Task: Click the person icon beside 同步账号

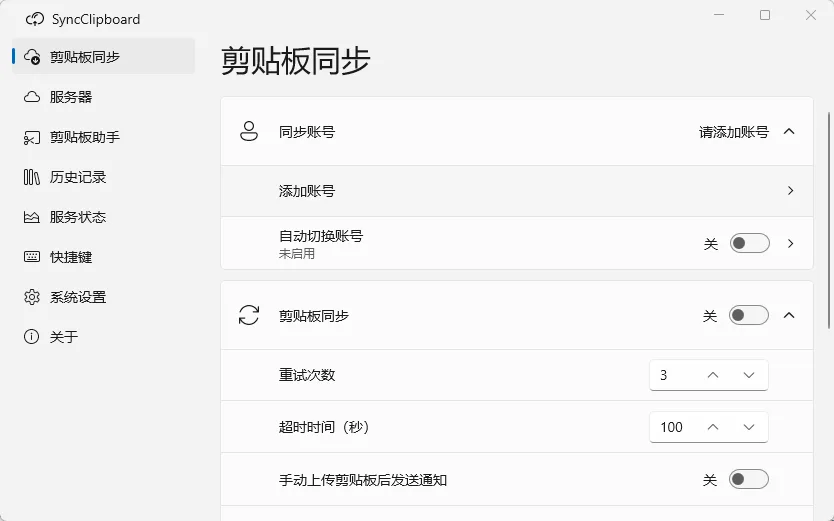Action: [248, 131]
